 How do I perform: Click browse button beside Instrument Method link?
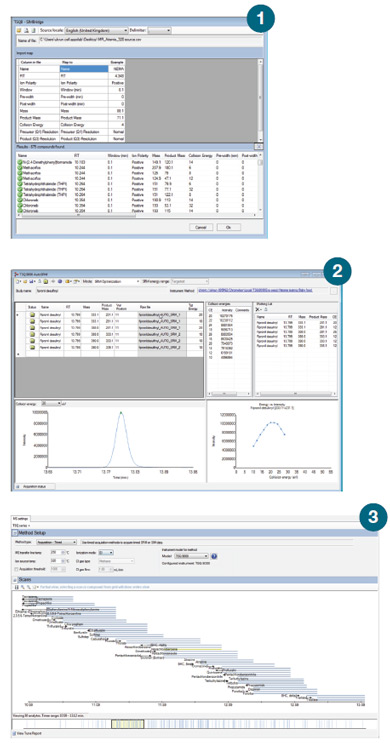tap(334, 291)
